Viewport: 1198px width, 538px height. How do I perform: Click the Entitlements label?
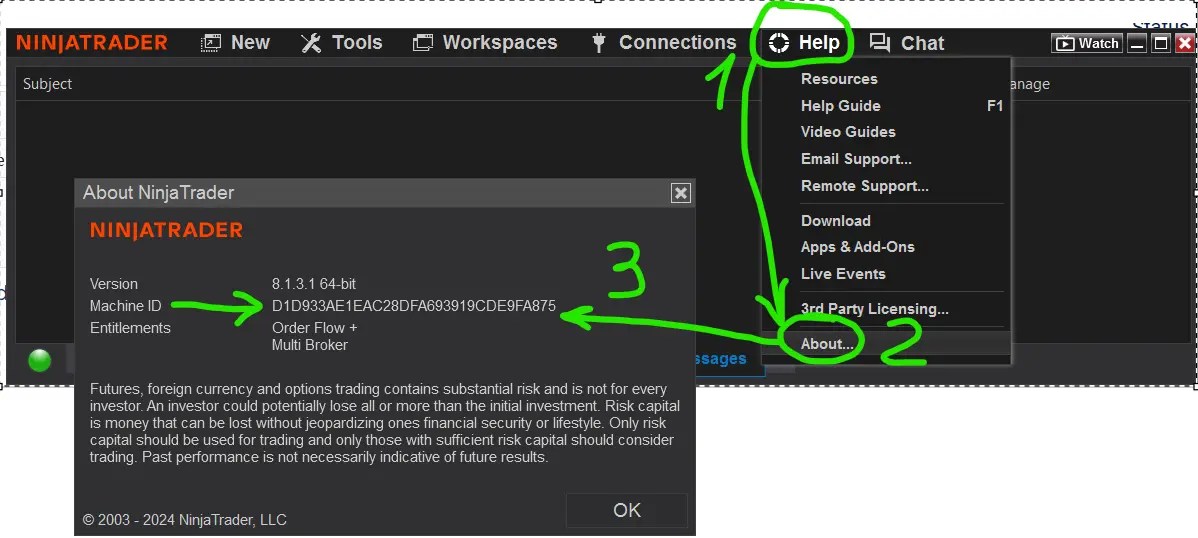coord(130,328)
